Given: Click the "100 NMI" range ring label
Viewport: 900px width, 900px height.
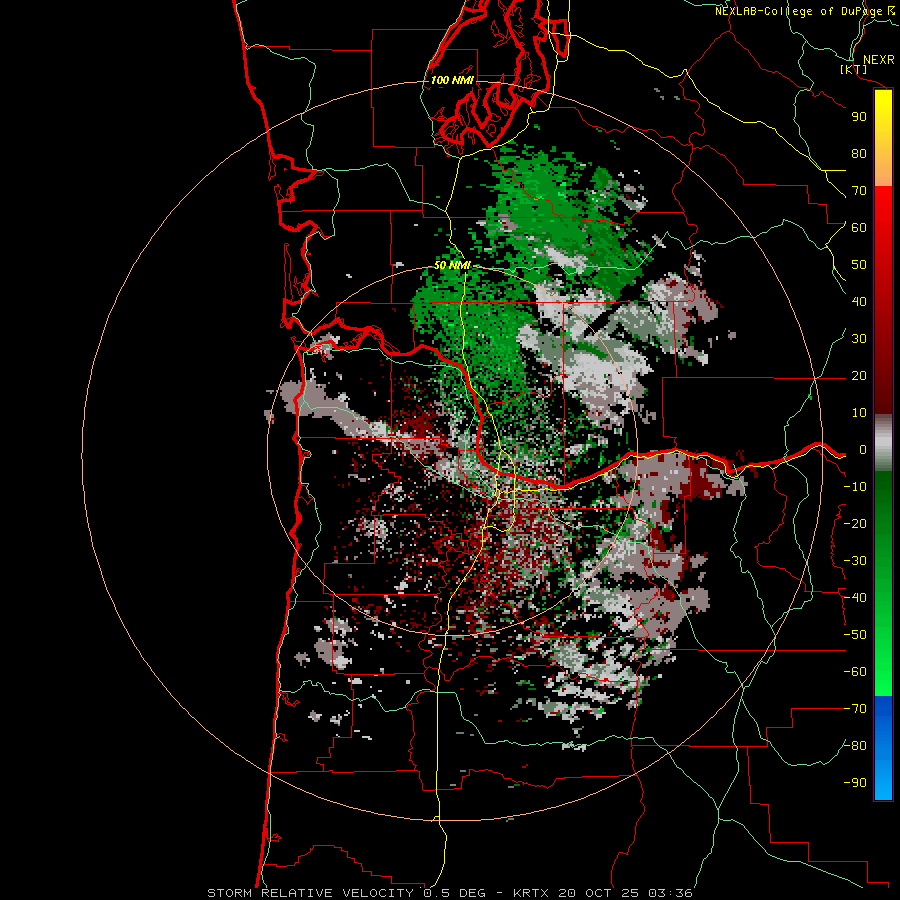Looking at the screenshot, I should [452, 80].
